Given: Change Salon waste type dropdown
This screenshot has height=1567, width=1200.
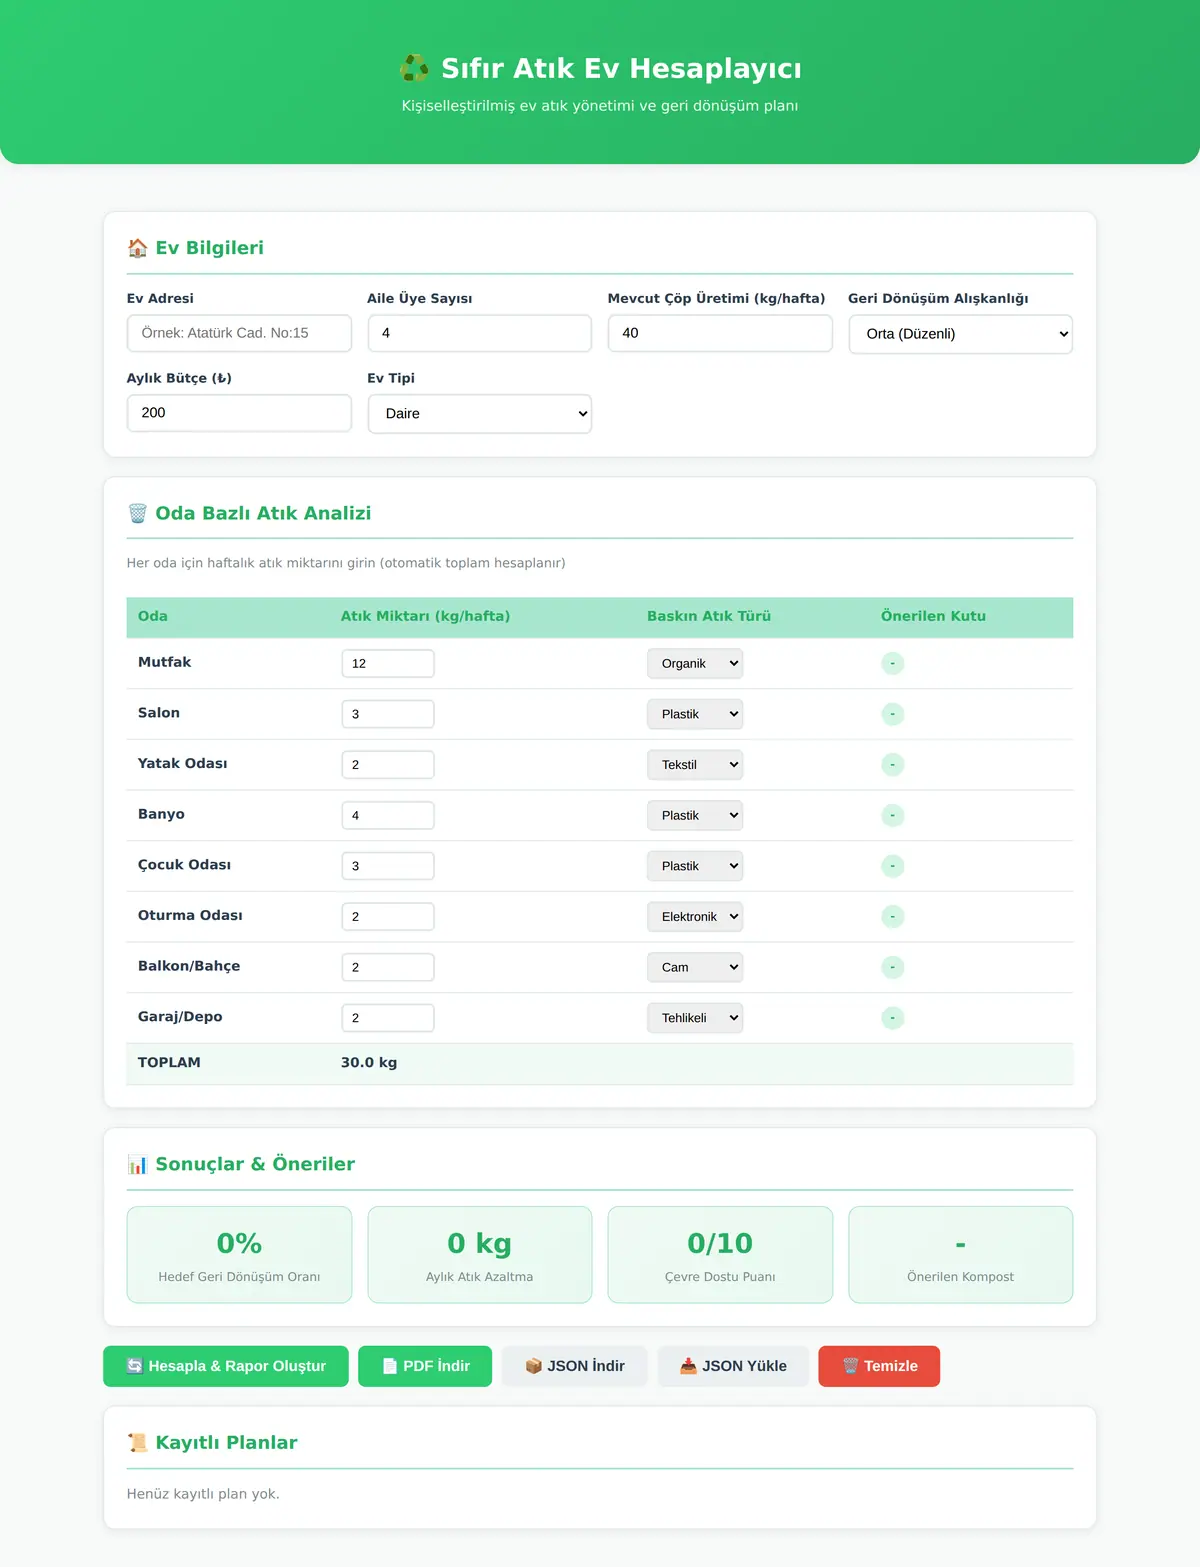Looking at the screenshot, I should pyautogui.click(x=695, y=714).
